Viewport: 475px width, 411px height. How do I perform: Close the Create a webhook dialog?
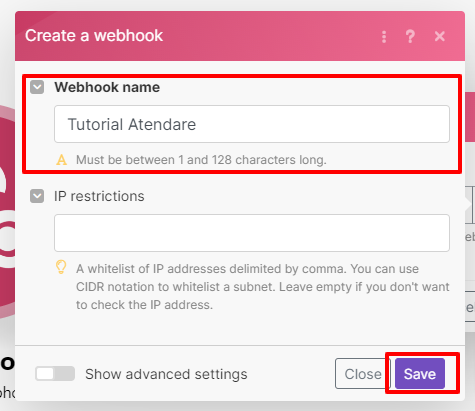click(x=440, y=36)
